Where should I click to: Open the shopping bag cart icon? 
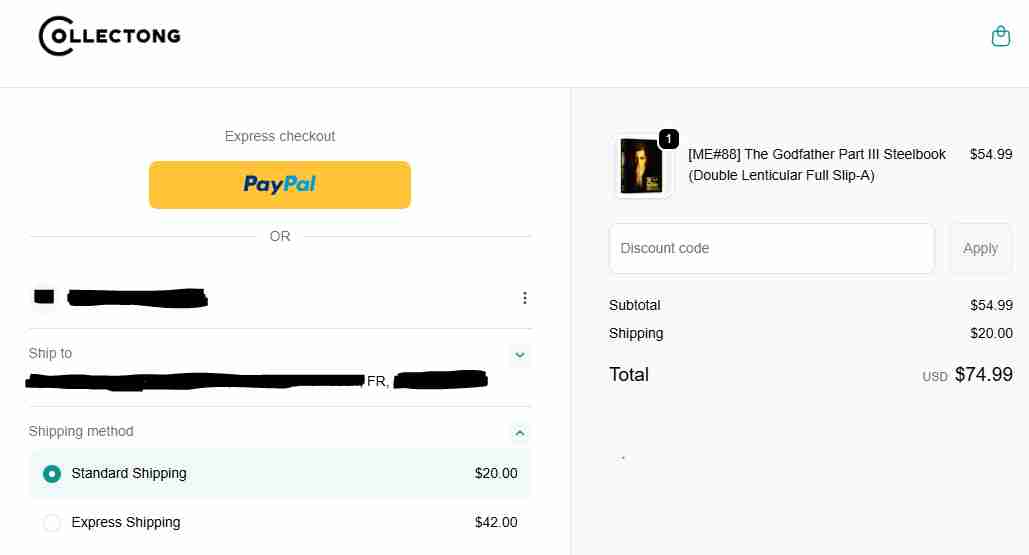[x=1000, y=37]
